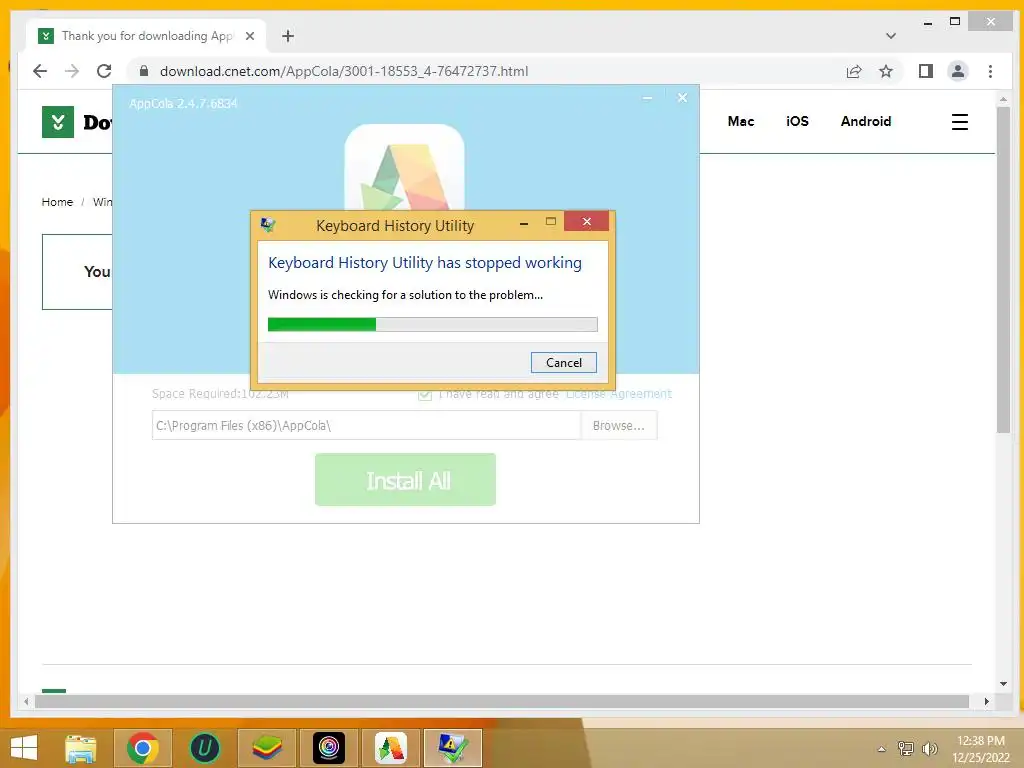Image resolution: width=1024 pixels, height=768 pixels.
Task: Click AppCola install path field
Action: 366,425
